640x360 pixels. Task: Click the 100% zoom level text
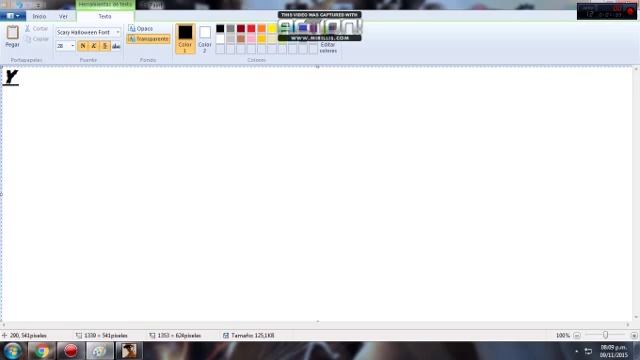[562, 336]
